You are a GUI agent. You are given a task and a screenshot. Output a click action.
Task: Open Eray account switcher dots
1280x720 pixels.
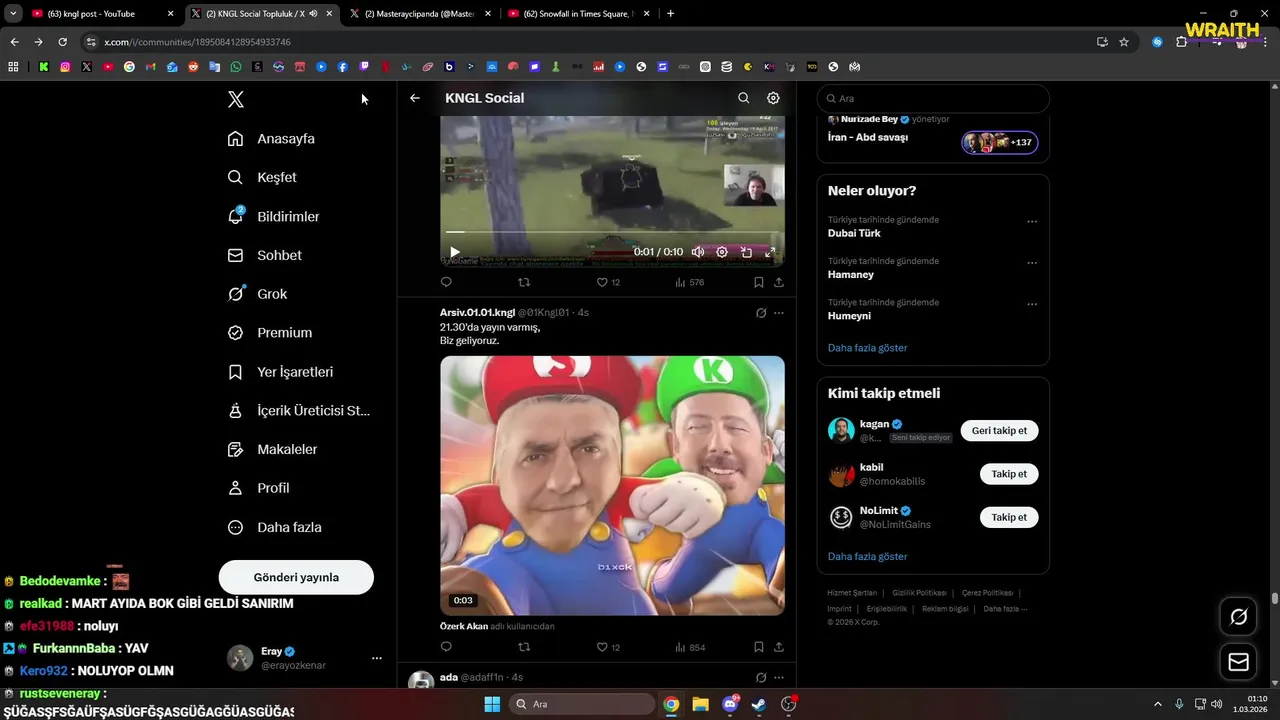[377, 658]
